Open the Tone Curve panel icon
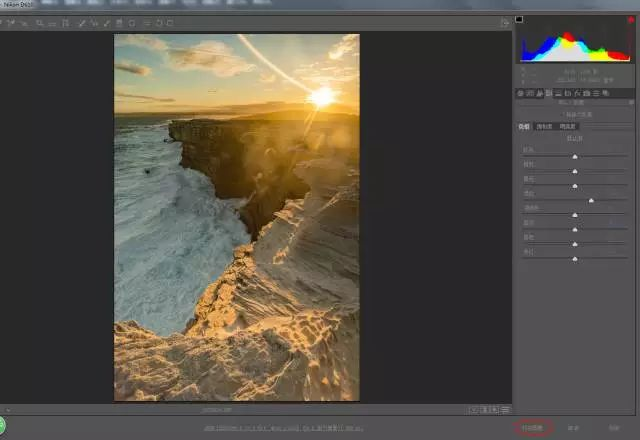640x440 pixels. (x=531, y=93)
